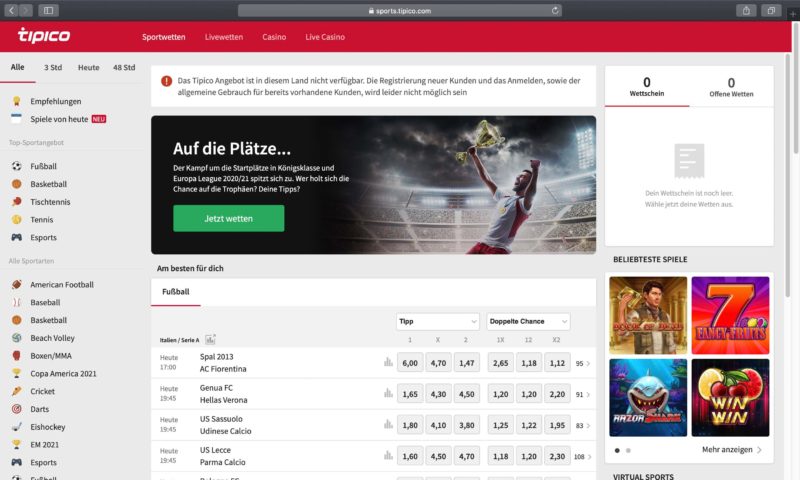Open the American Football icon

[x=17, y=285]
